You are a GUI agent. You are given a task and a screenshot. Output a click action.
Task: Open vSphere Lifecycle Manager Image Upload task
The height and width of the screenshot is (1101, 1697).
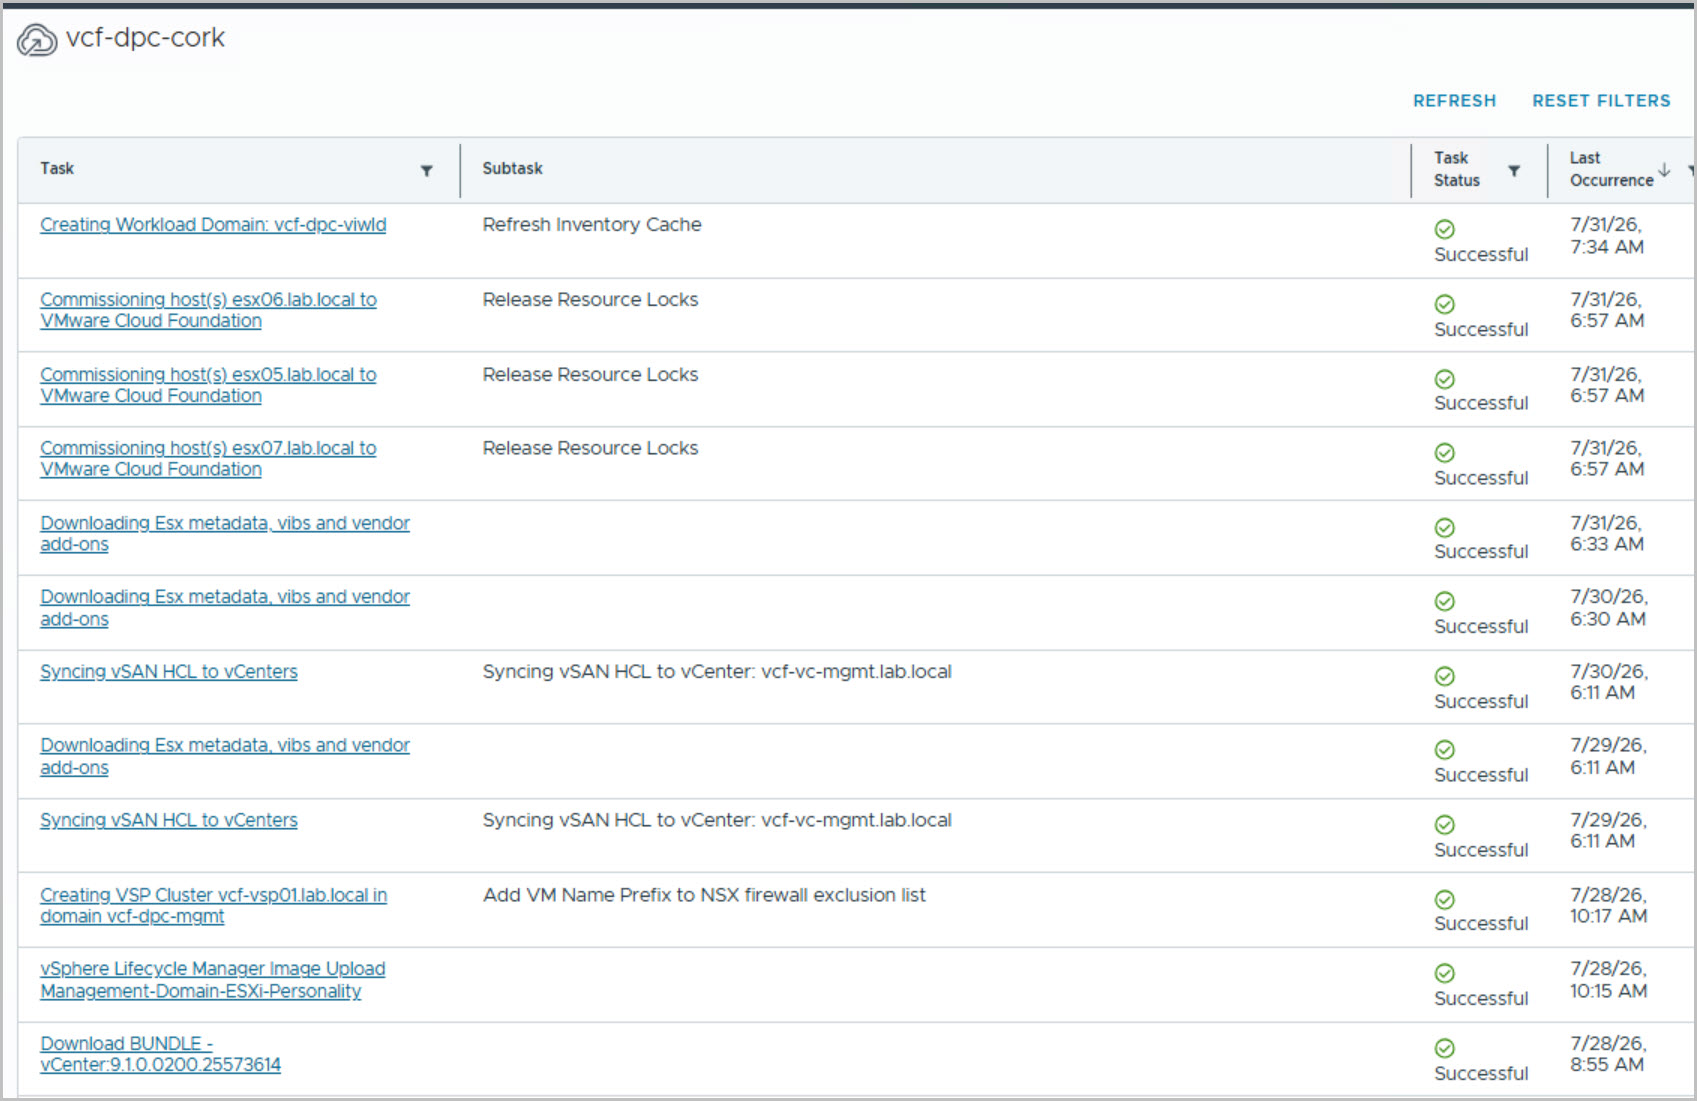[212, 980]
